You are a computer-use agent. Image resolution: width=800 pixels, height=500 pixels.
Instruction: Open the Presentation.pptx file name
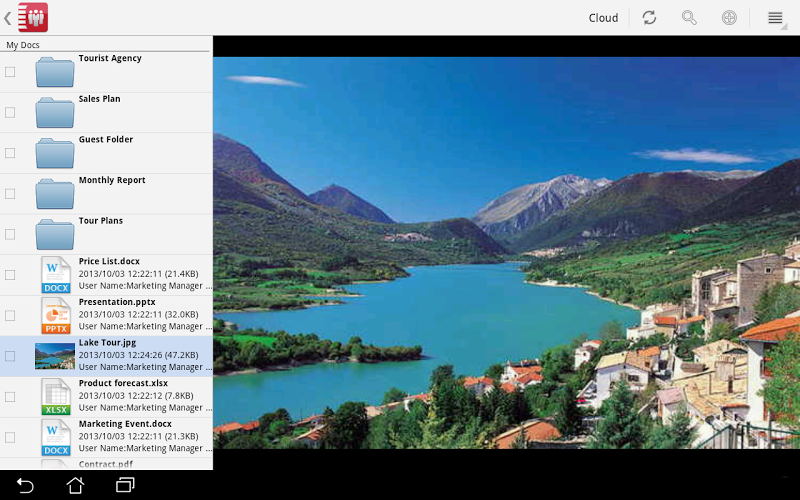pos(117,302)
